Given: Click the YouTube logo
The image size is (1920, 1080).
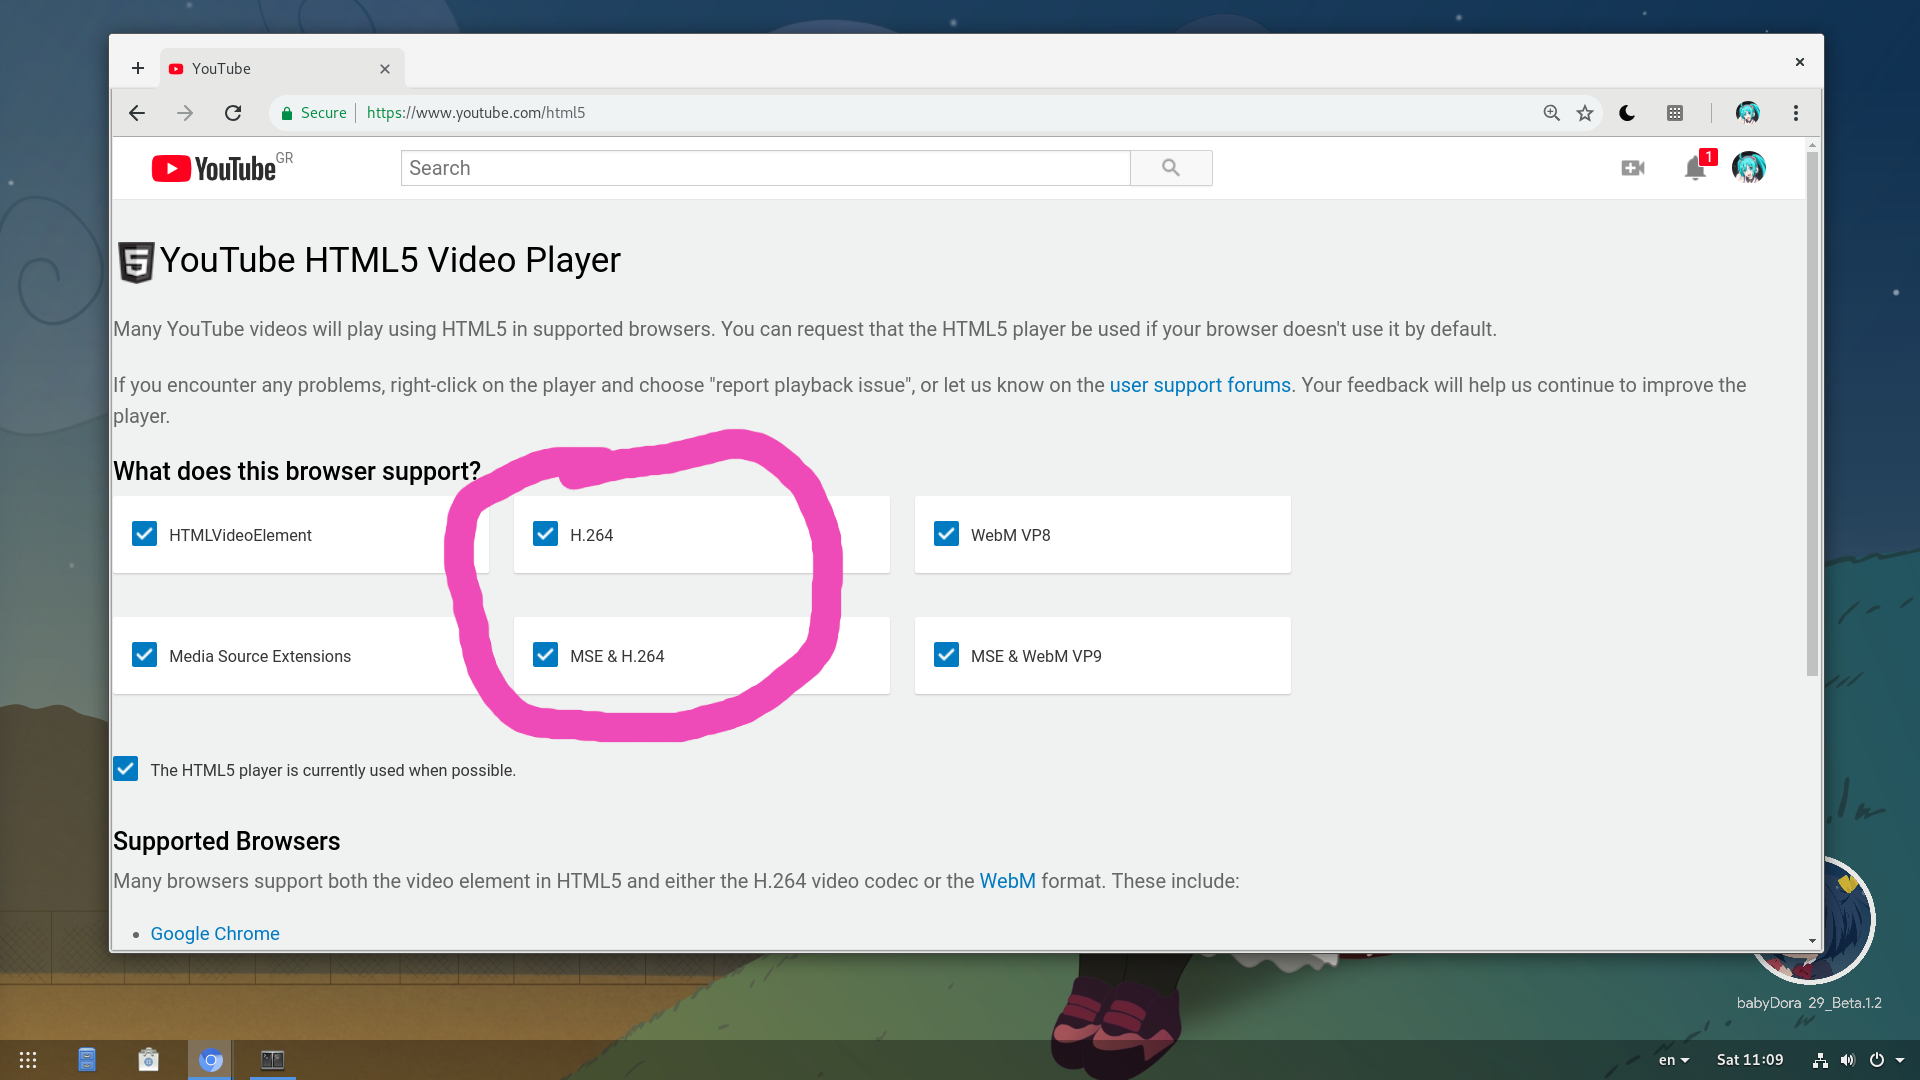Looking at the screenshot, I should coord(213,168).
